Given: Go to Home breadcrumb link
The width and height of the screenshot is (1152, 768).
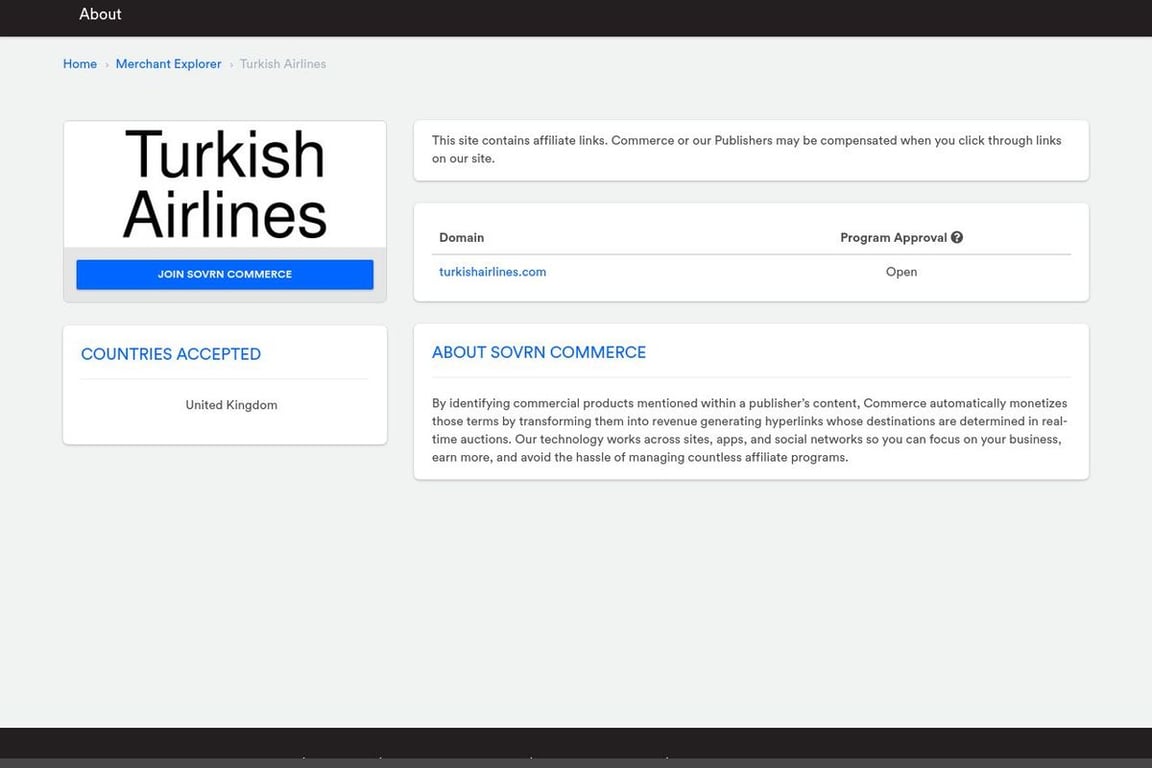Looking at the screenshot, I should (x=79, y=64).
